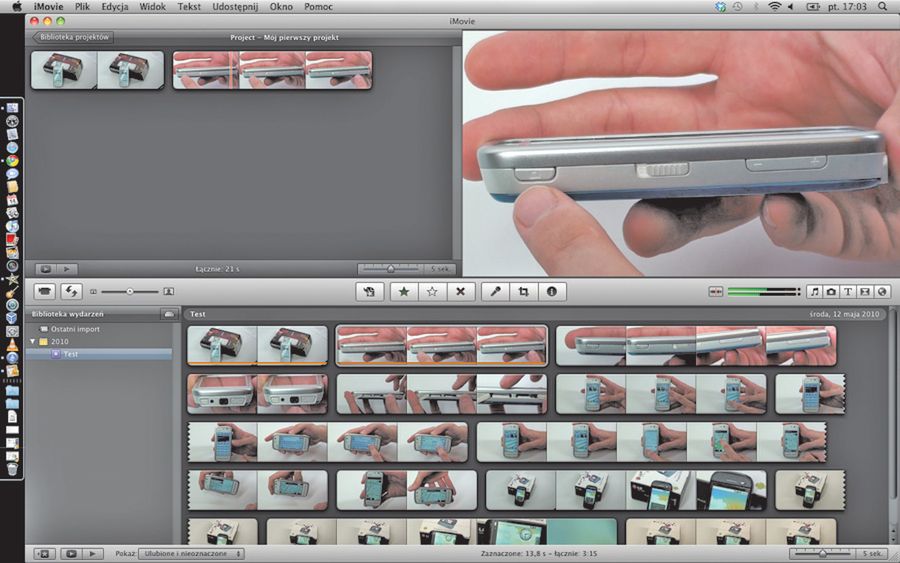The width and height of the screenshot is (900, 563).
Task: Open the music and sound effects browser
Action: 814,292
